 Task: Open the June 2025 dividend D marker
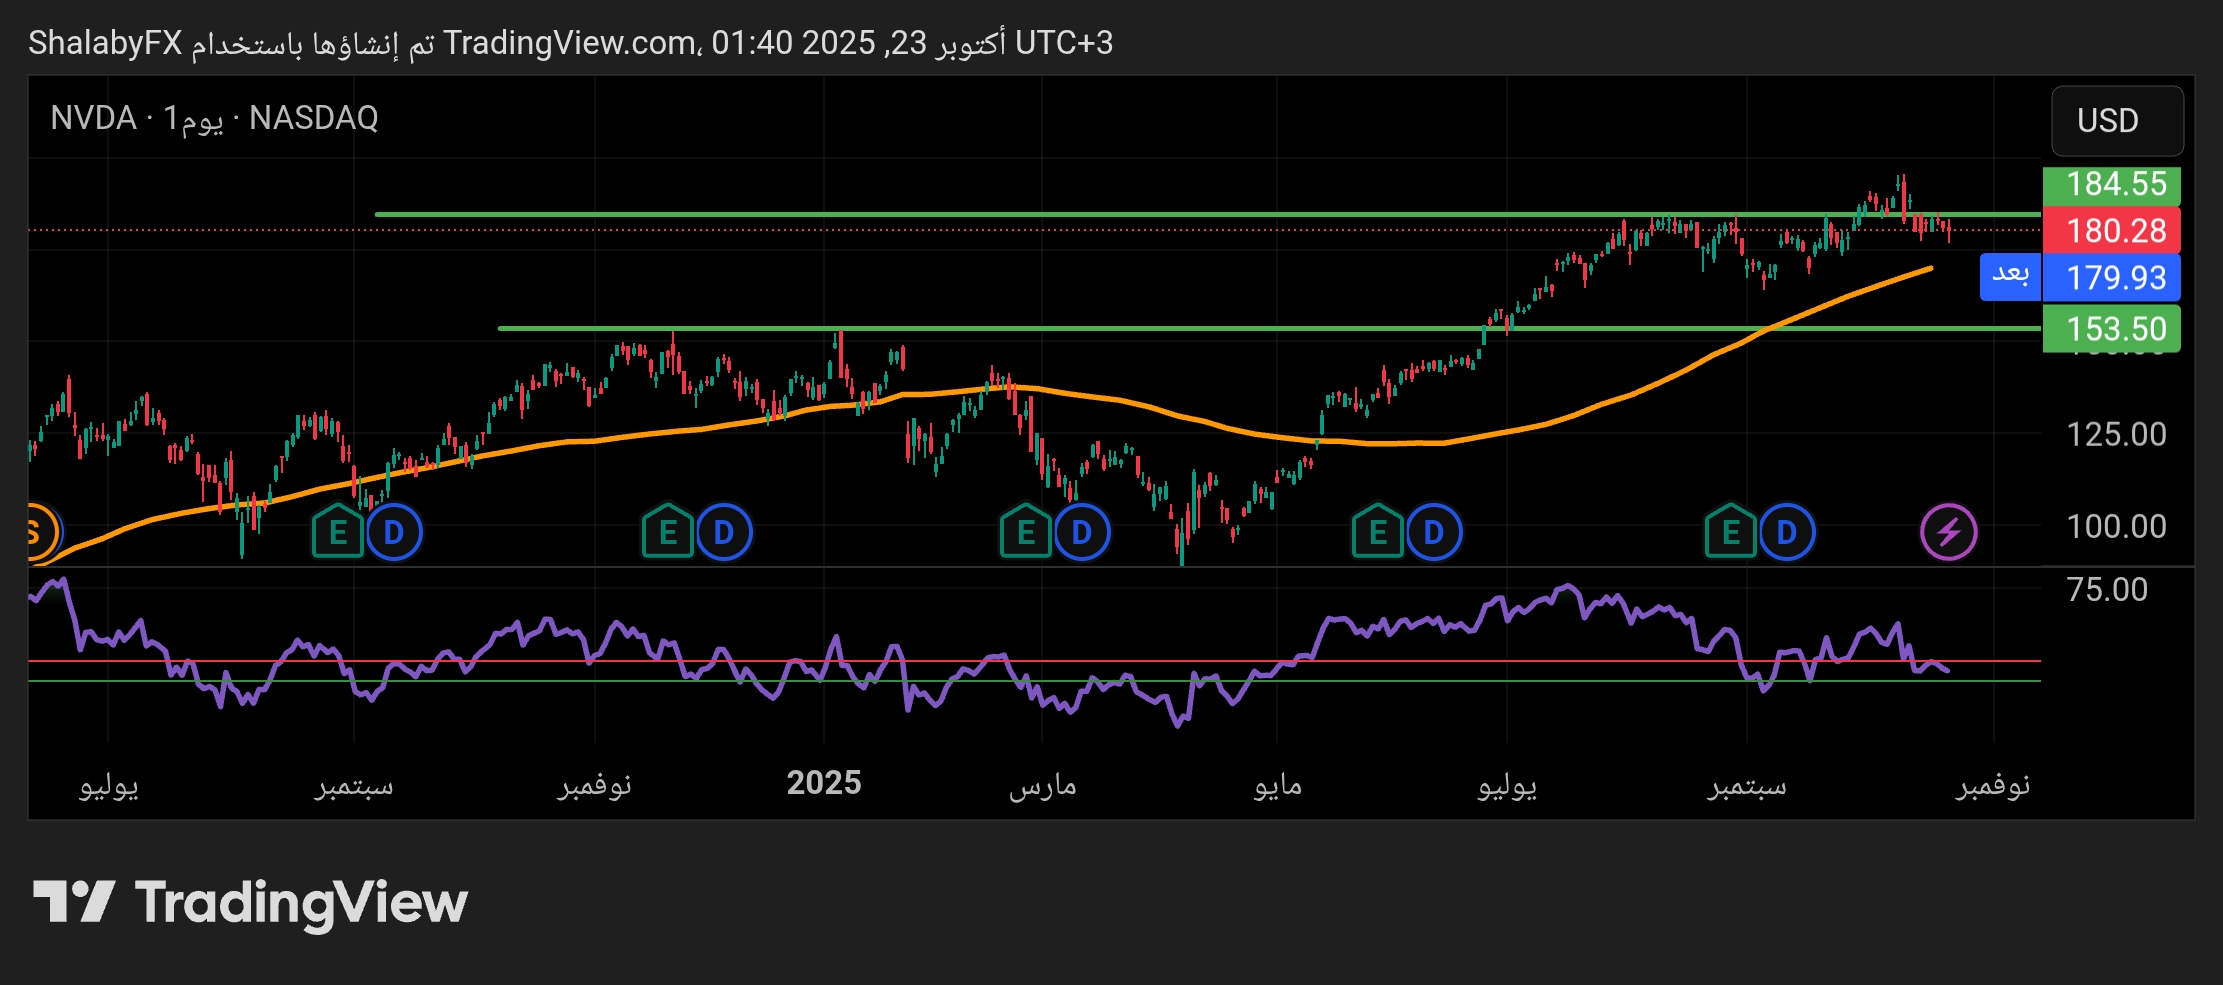pyautogui.click(x=1434, y=532)
